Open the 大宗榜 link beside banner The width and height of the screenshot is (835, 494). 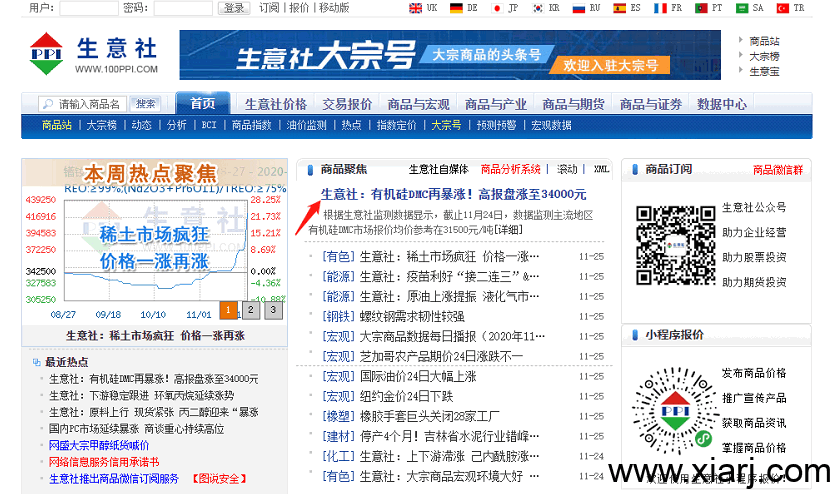click(x=764, y=56)
